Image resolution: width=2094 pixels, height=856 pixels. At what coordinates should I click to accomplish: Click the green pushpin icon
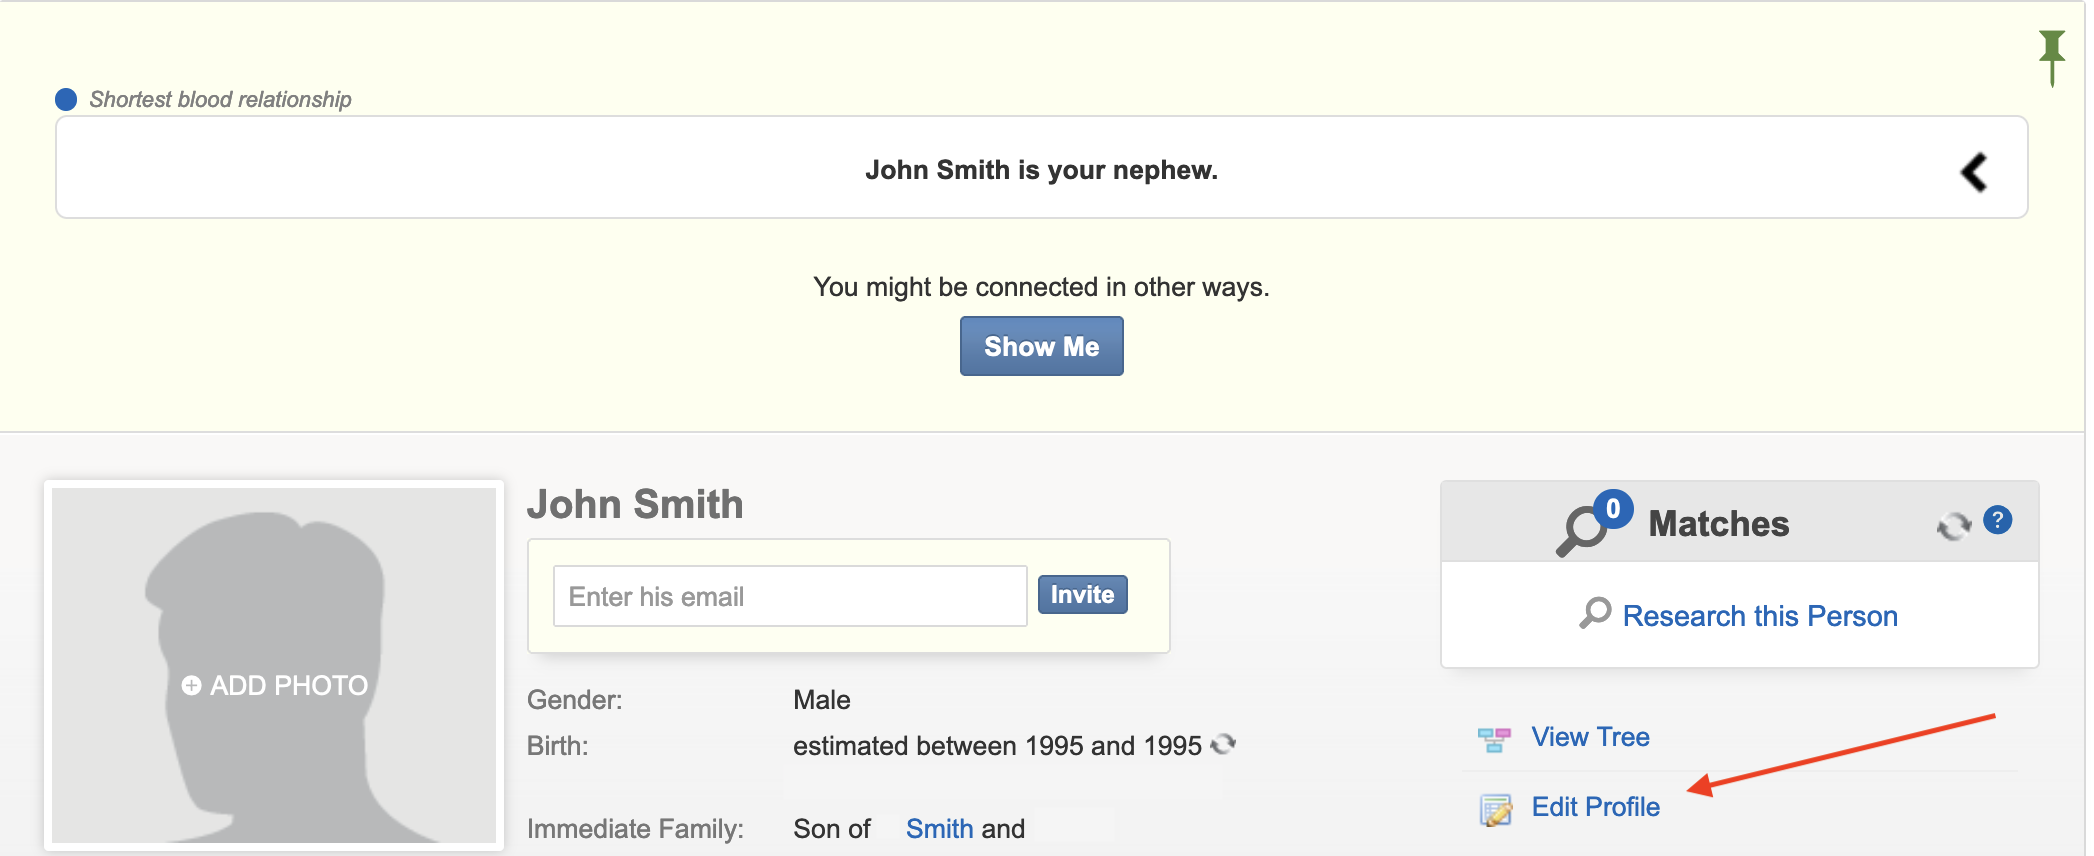tap(2052, 57)
